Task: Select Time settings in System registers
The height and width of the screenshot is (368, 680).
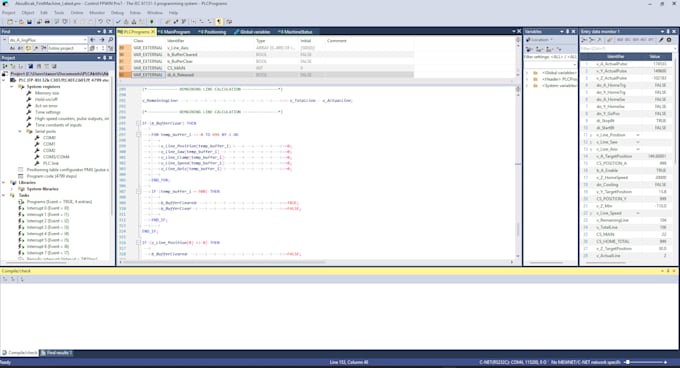Action: pos(47,112)
